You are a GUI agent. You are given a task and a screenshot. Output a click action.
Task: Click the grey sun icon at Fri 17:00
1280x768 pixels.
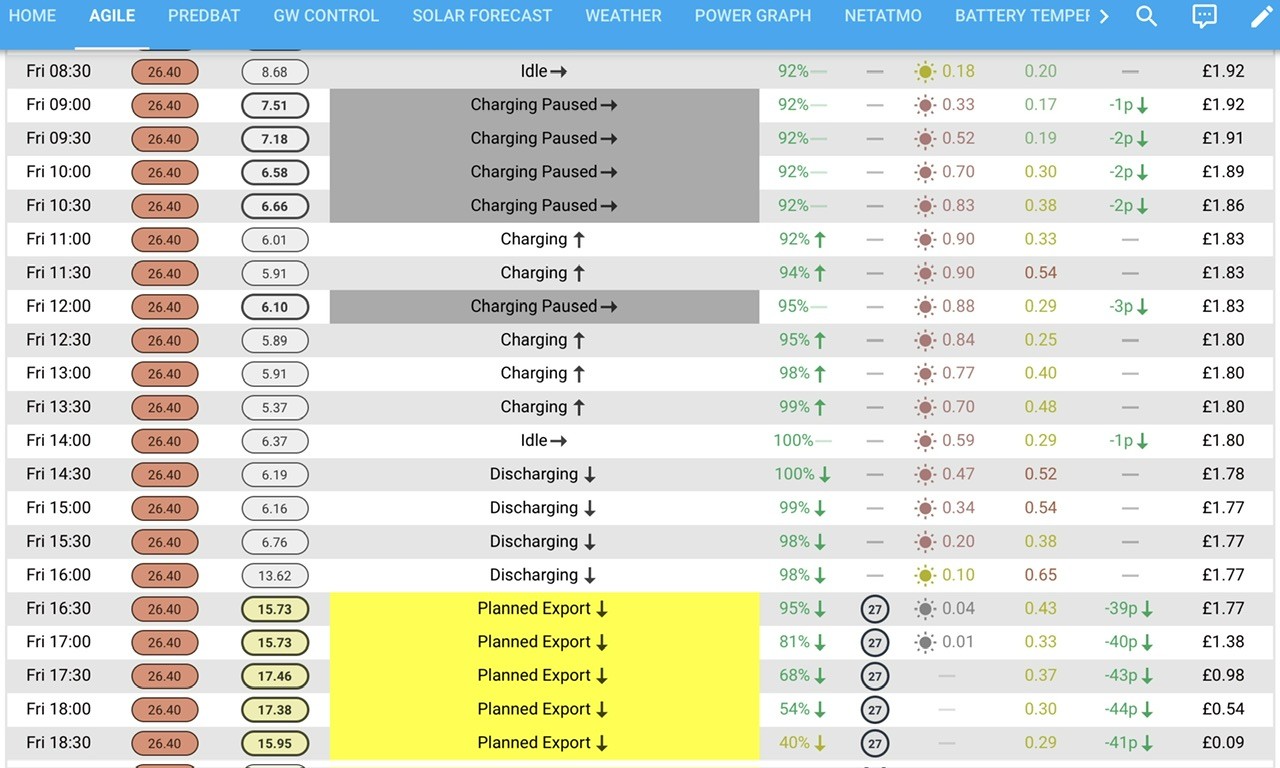(925, 642)
